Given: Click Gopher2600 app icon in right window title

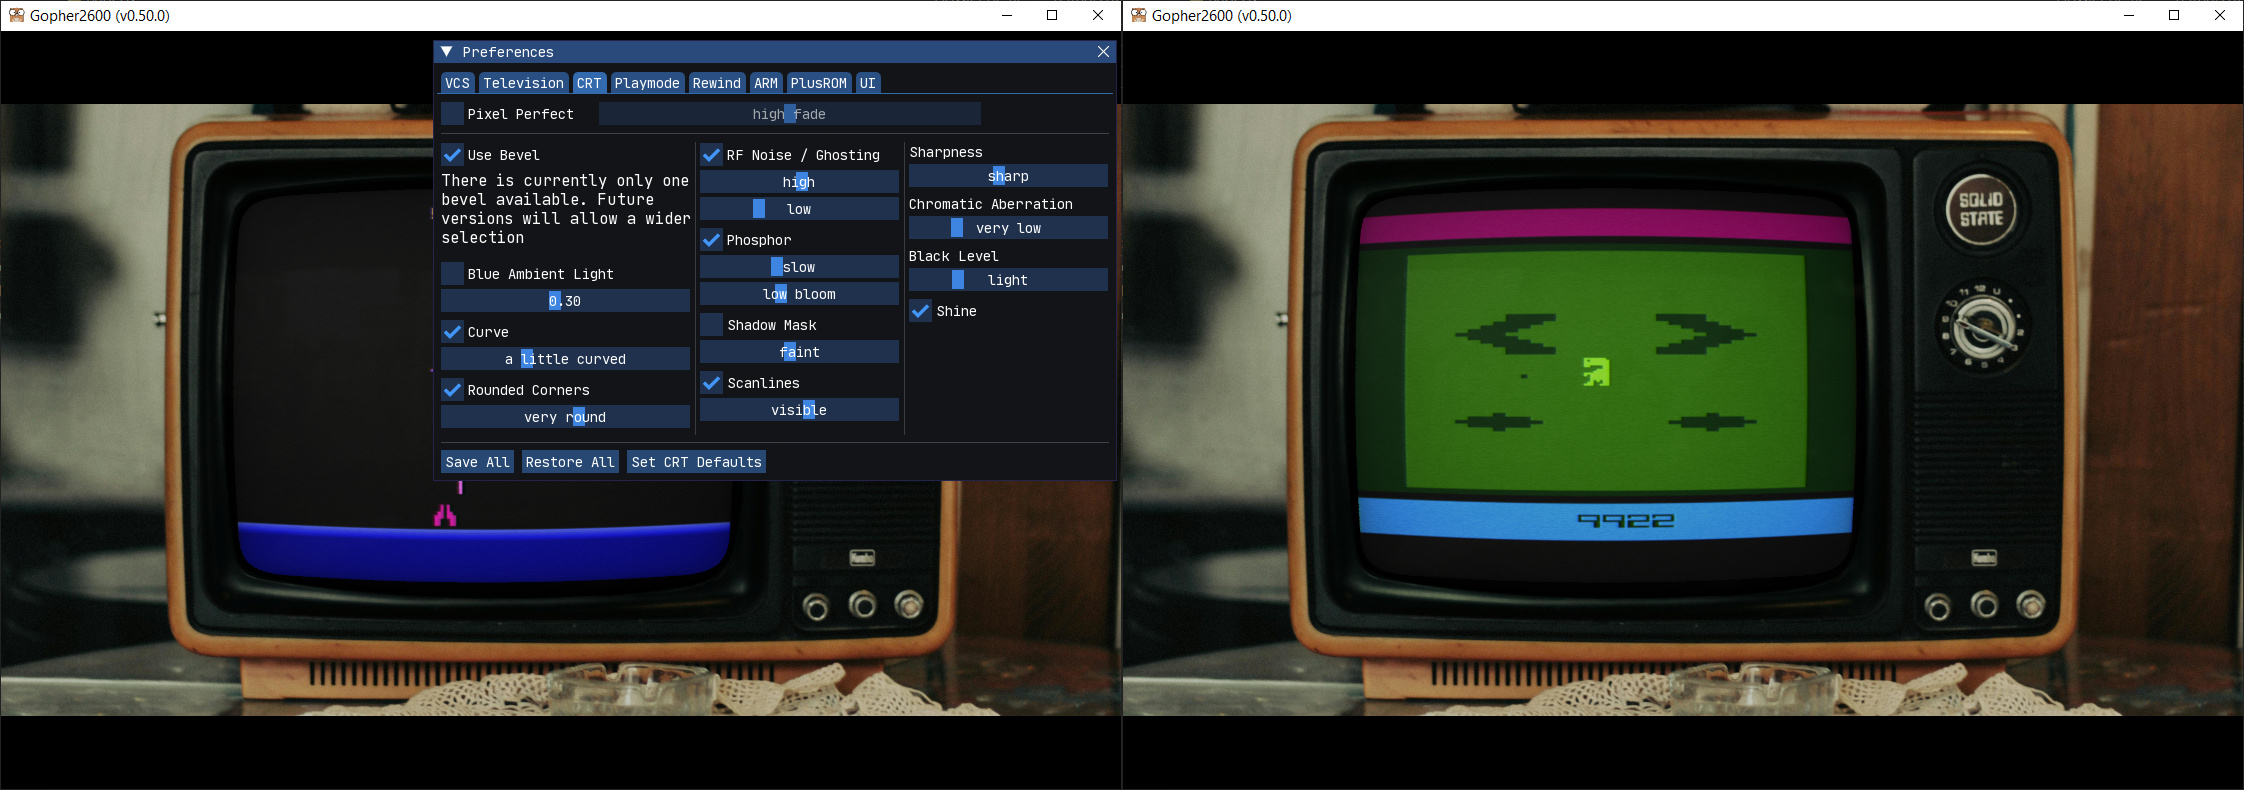Looking at the screenshot, I should (x=1139, y=15).
